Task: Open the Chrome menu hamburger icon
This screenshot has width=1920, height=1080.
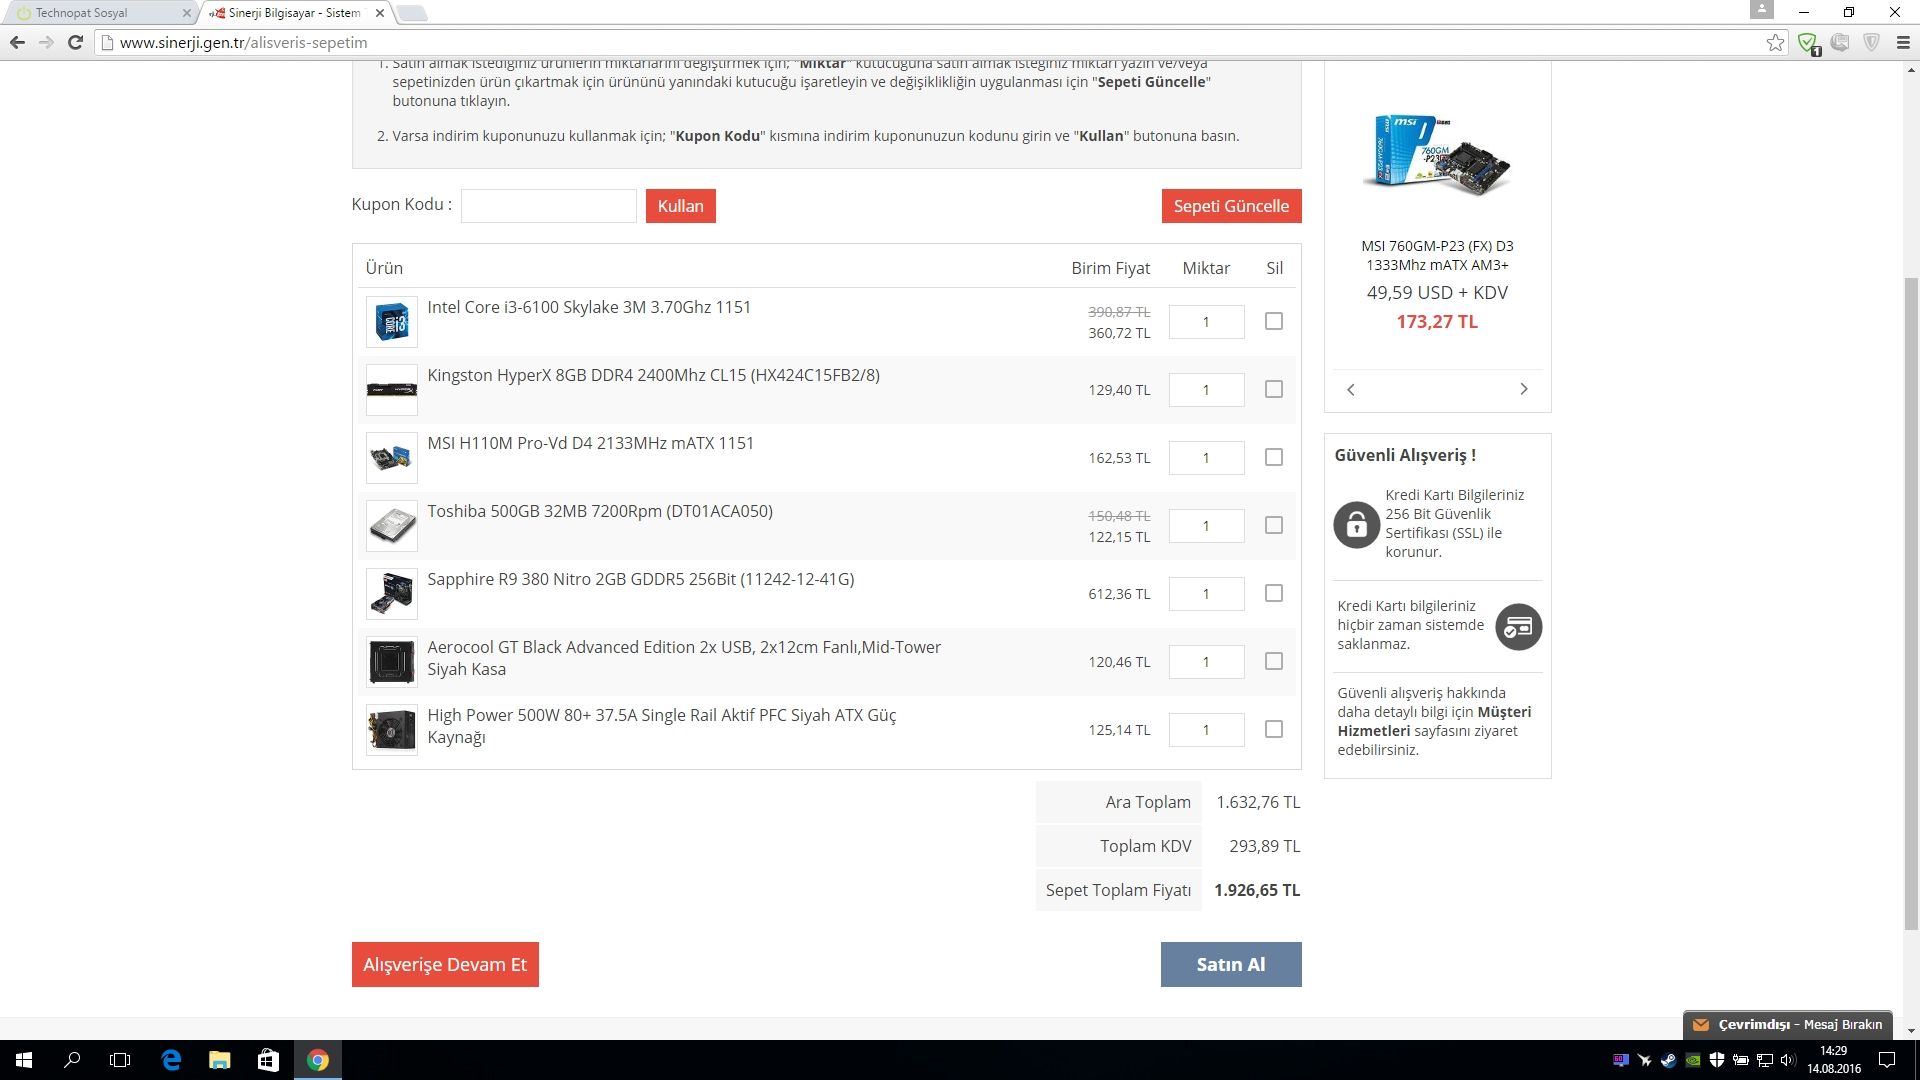Action: 1903,42
